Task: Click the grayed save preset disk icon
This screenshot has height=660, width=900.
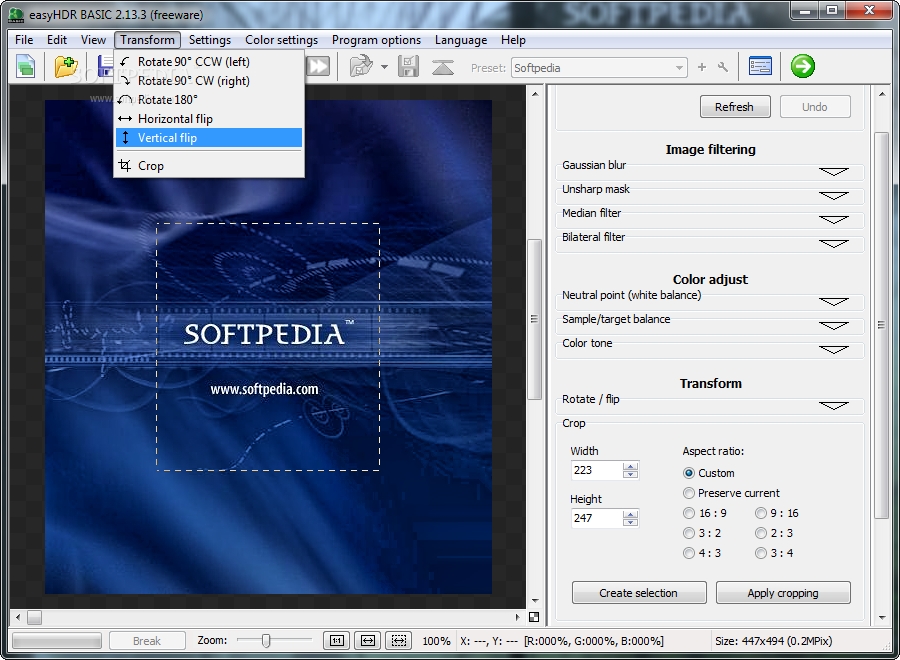Action: pyautogui.click(x=408, y=67)
